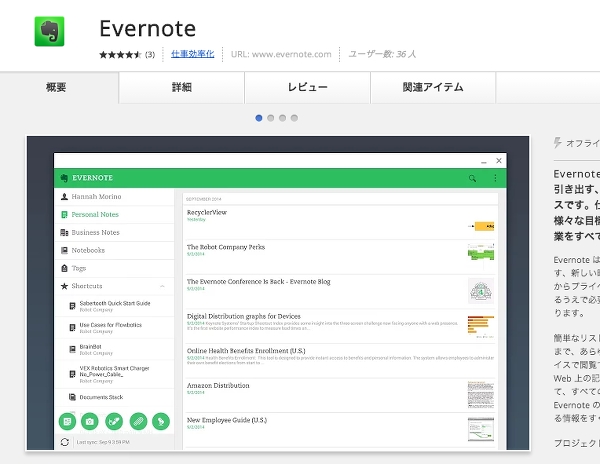Image resolution: width=600 pixels, height=464 pixels.
Task: Click note icon beside Sabertooth Quick Start Guide
Action: point(72,306)
